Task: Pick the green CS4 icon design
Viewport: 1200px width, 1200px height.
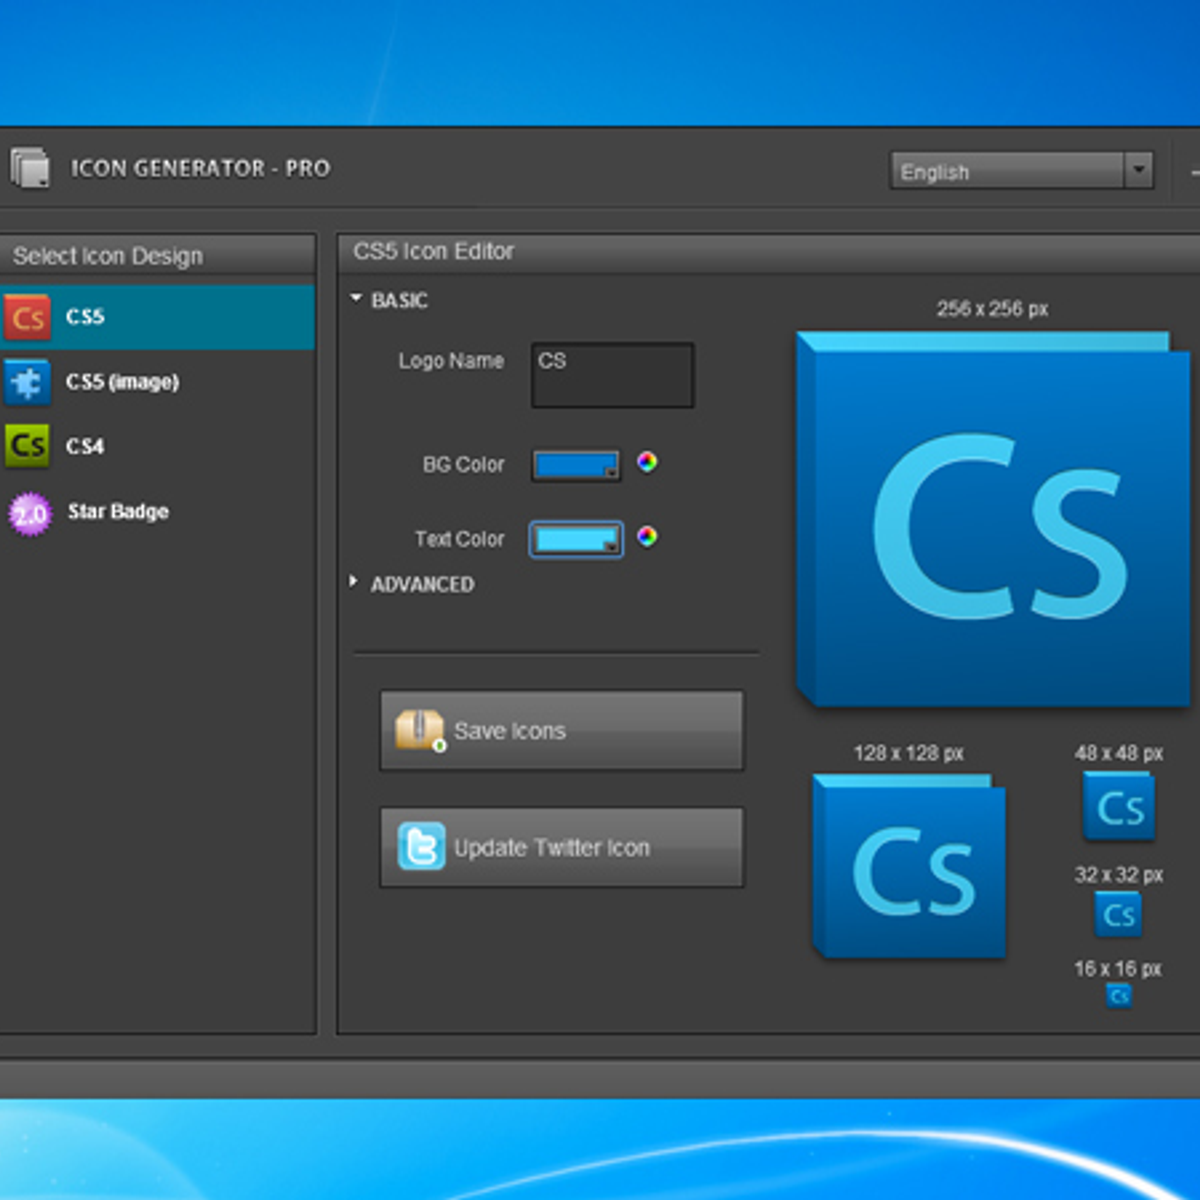Action: pos(27,446)
